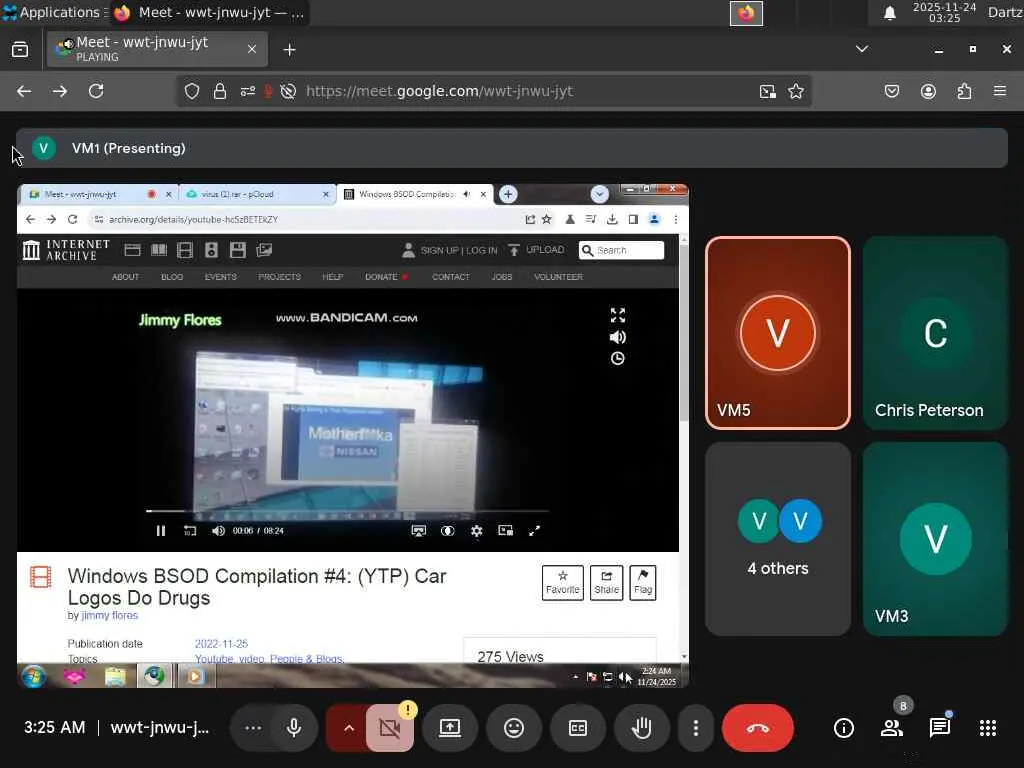
Task: Turn on the camera with warning badge
Action: pos(390,728)
